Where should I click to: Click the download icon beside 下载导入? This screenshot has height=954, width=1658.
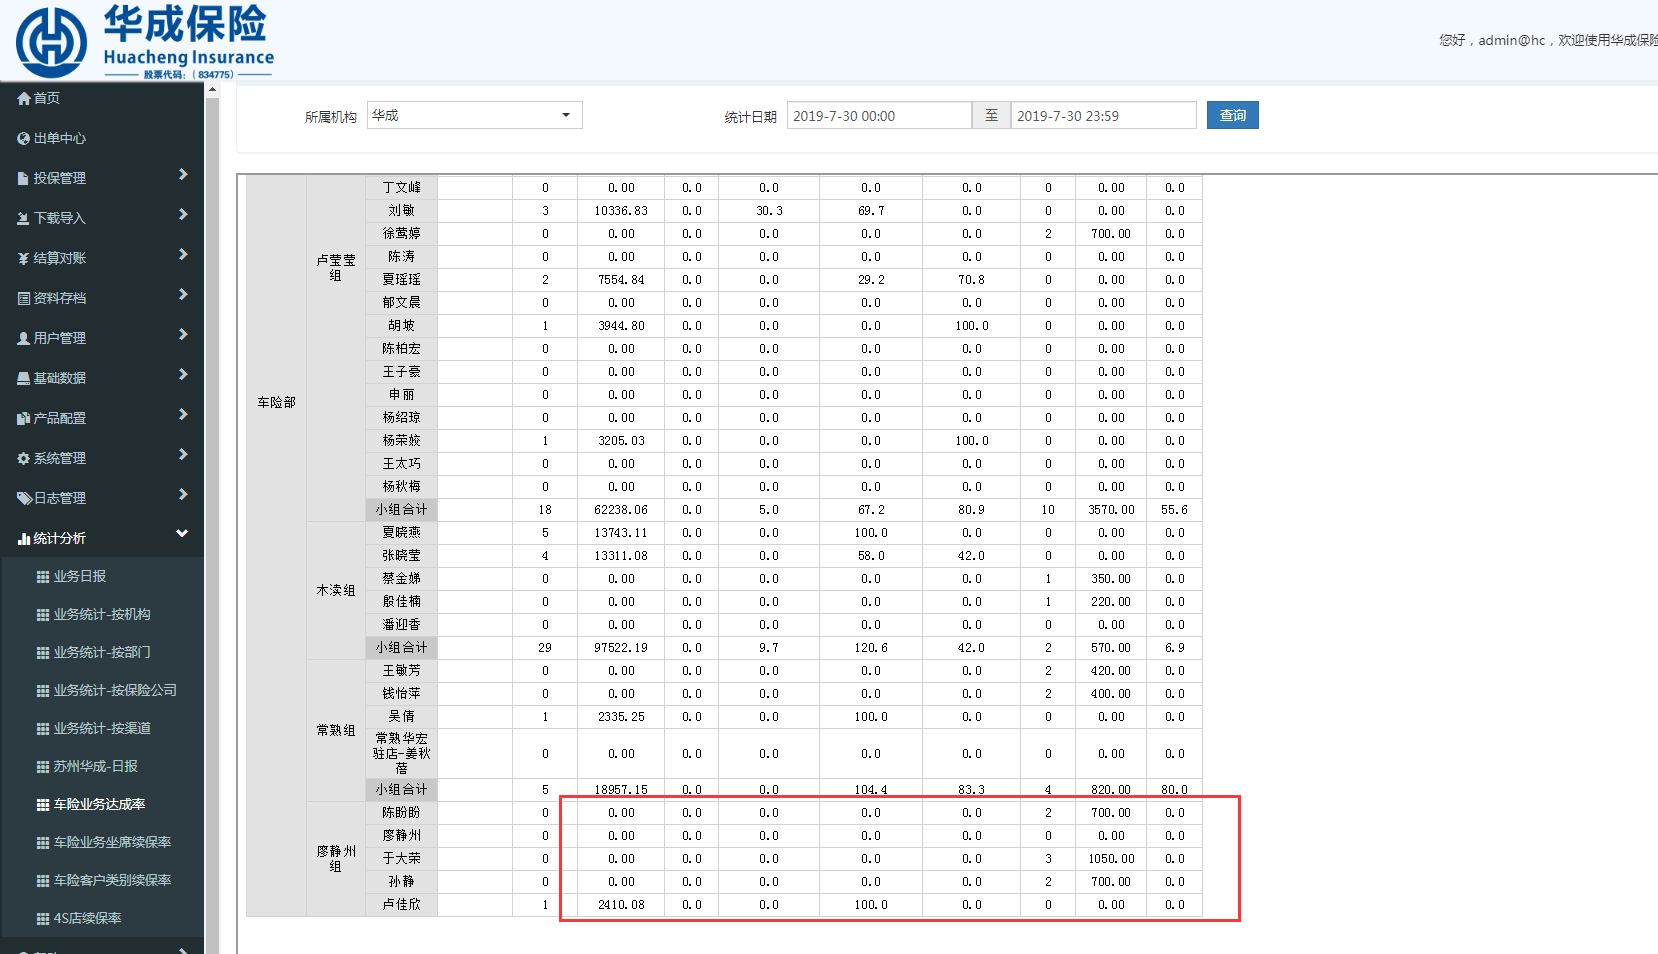point(24,218)
